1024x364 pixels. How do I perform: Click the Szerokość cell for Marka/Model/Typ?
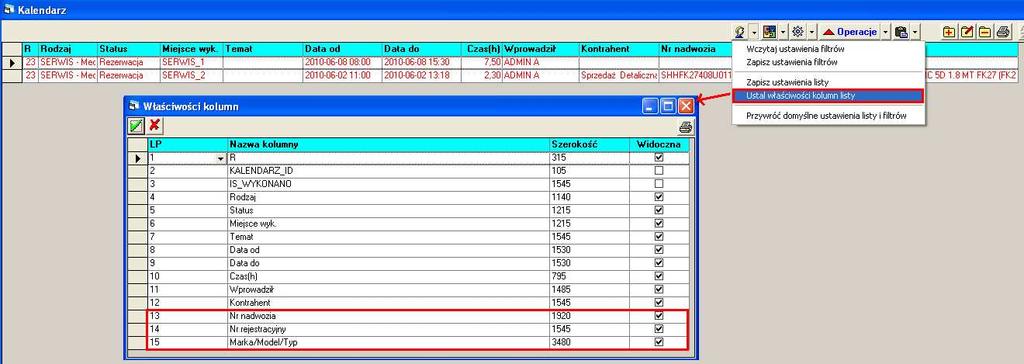click(x=589, y=342)
